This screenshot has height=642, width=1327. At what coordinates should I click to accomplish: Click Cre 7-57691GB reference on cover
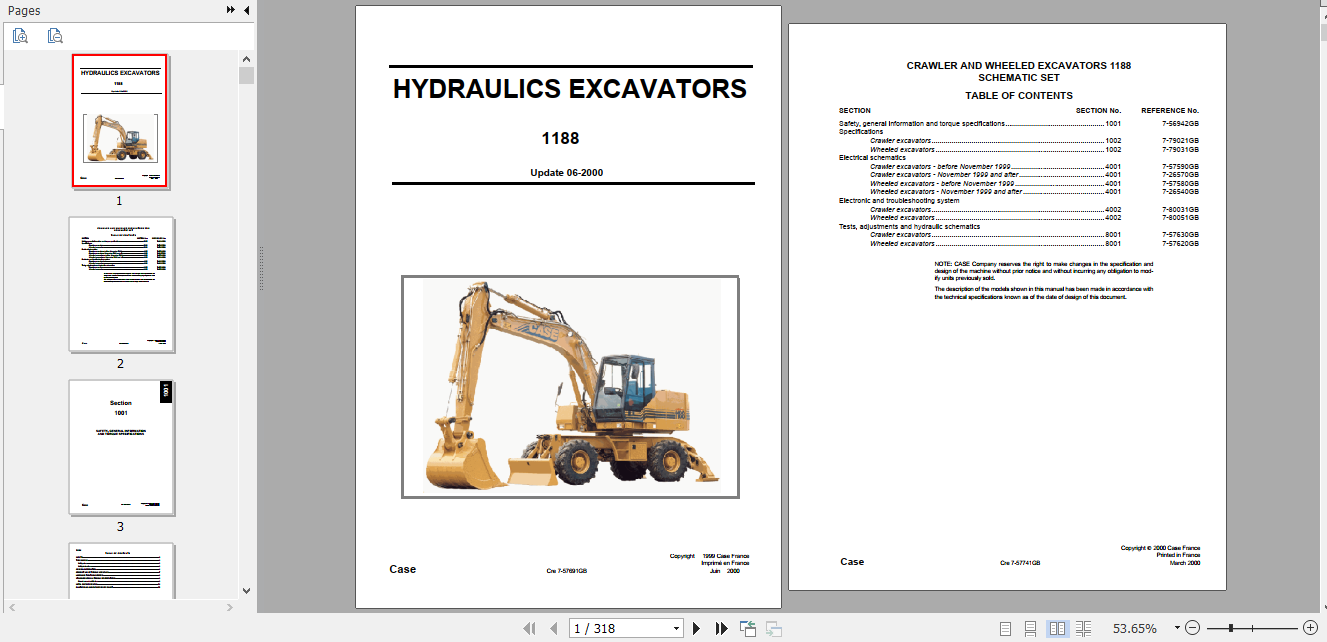coord(567,570)
